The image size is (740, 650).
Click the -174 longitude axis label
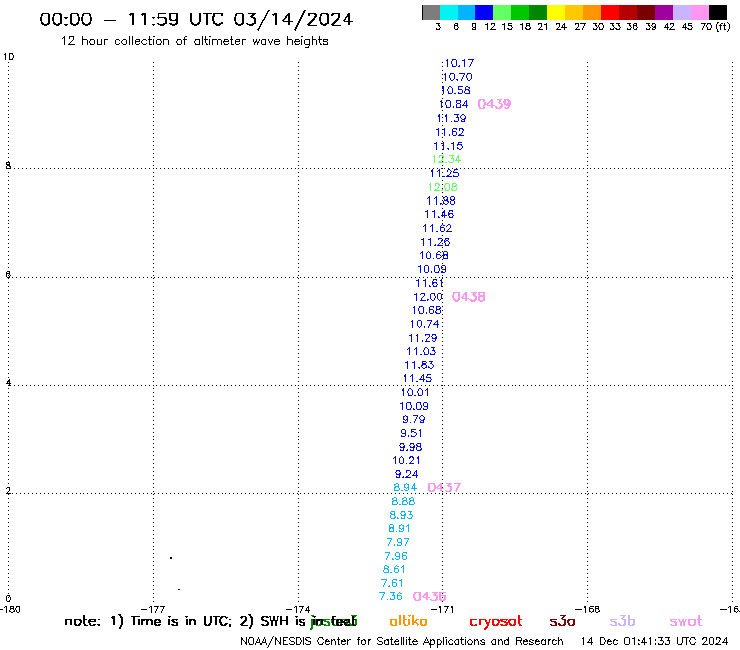coord(298,609)
